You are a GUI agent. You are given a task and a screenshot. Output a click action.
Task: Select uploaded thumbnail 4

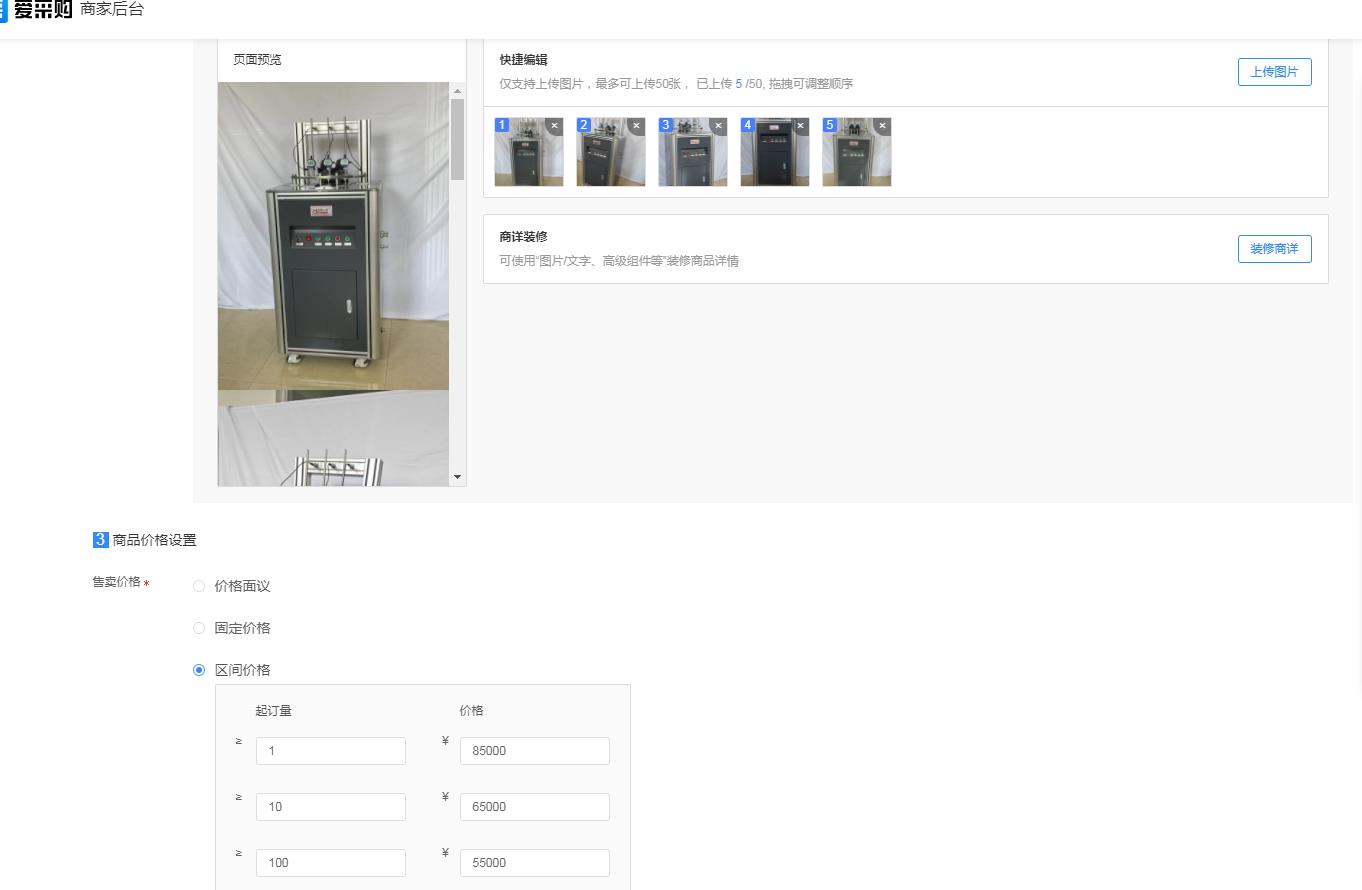pyautogui.click(x=775, y=152)
